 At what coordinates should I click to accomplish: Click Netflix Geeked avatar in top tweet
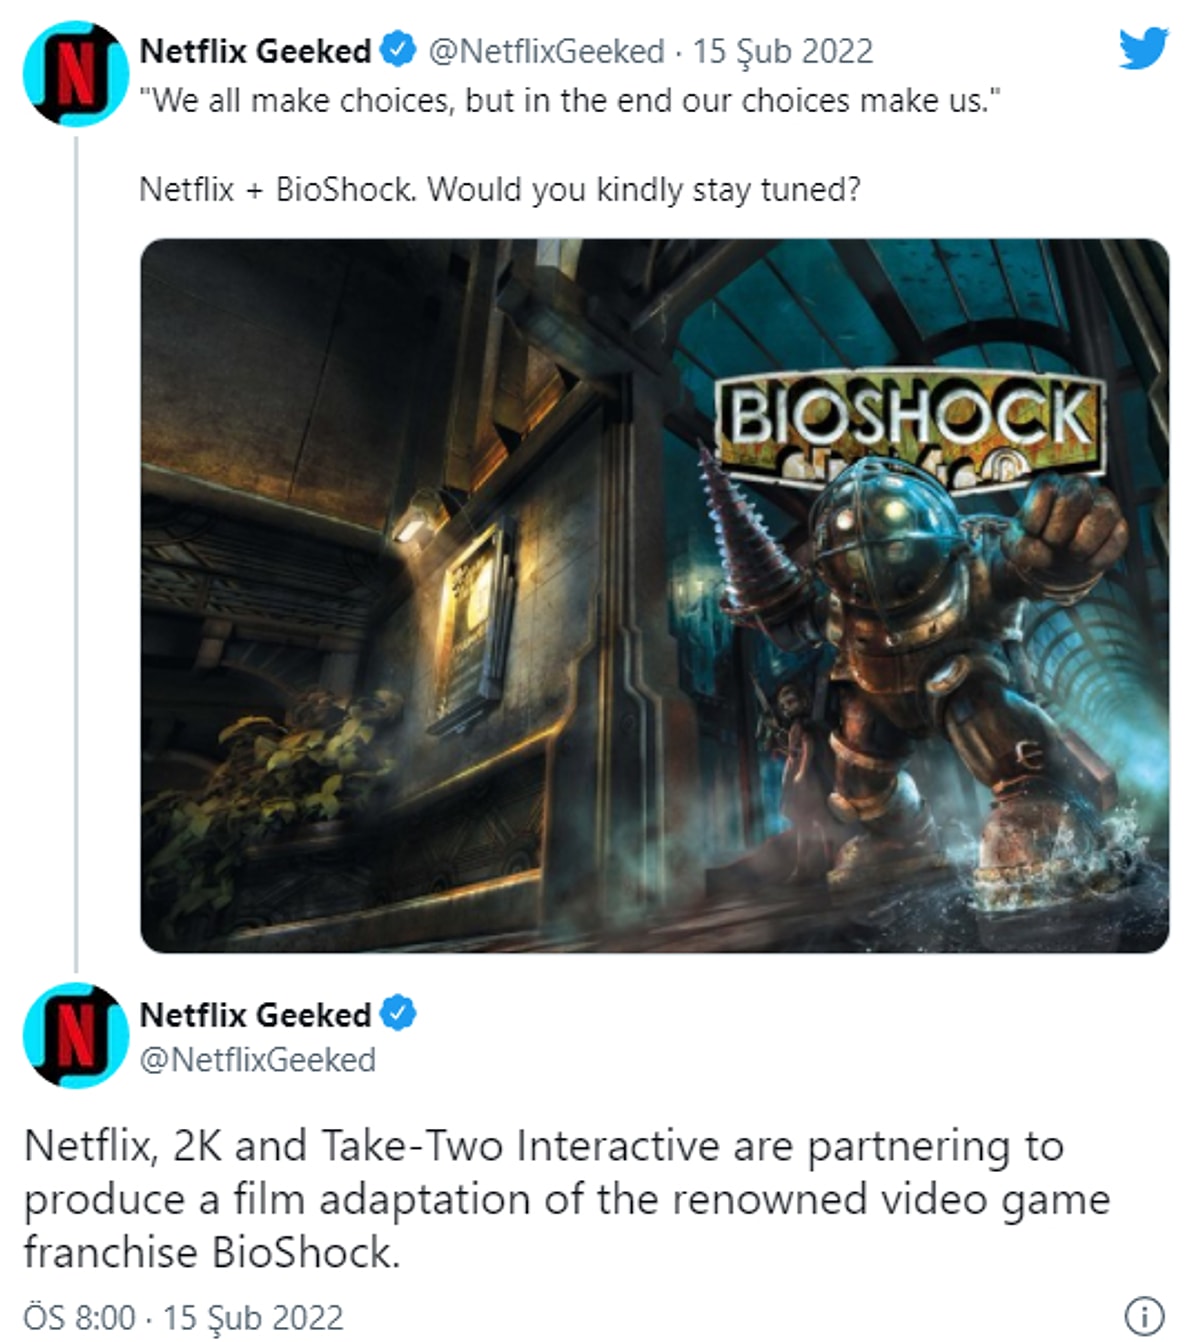pyautogui.click(x=76, y=72)
